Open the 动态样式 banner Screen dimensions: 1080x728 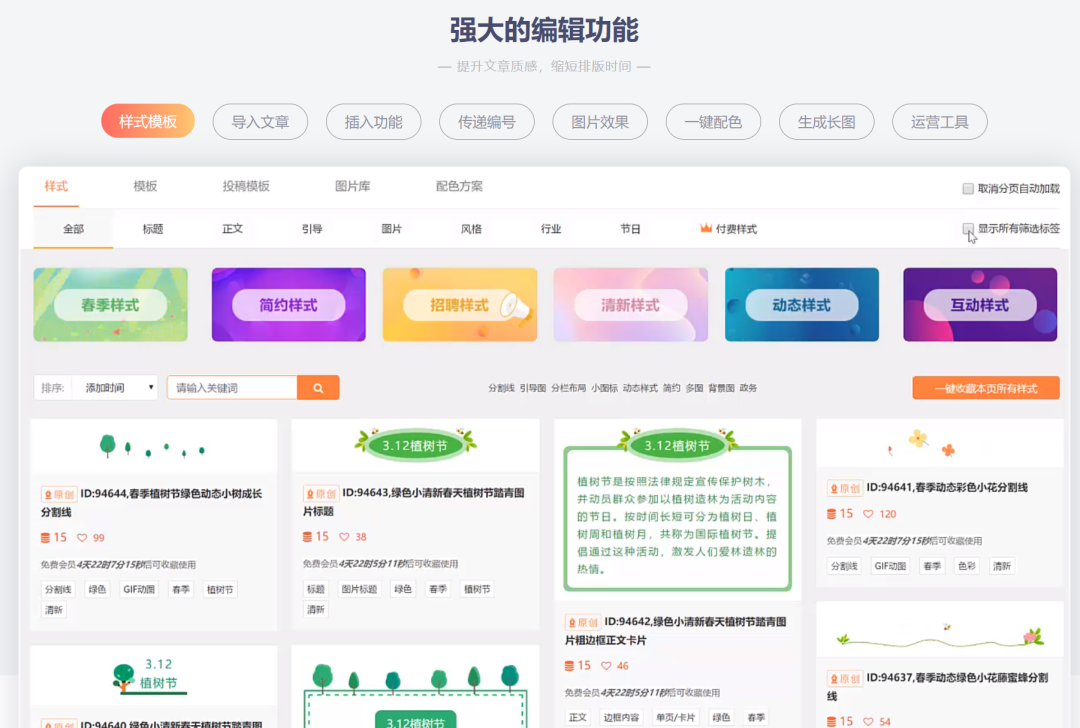point(802,304)
